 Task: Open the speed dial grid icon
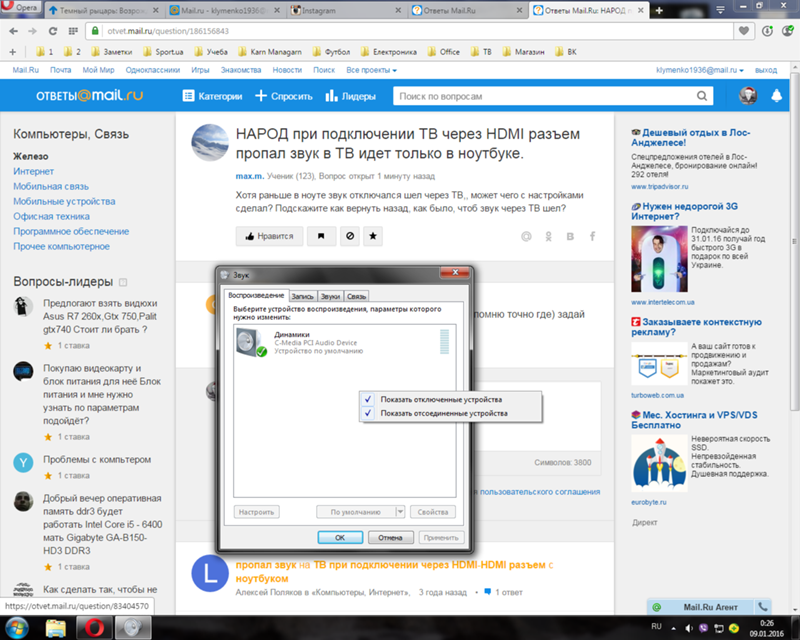coord(73,31)
